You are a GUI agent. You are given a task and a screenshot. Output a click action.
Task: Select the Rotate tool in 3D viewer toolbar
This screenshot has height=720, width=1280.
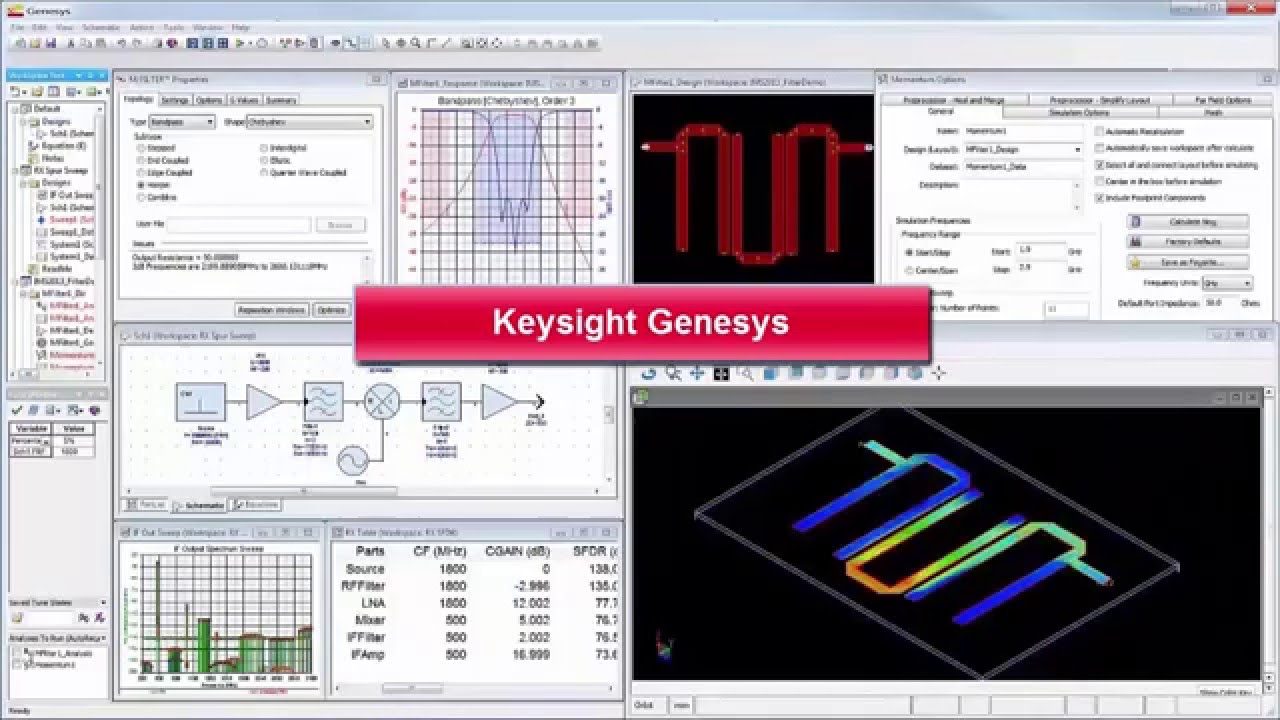(x=648, y=373)
